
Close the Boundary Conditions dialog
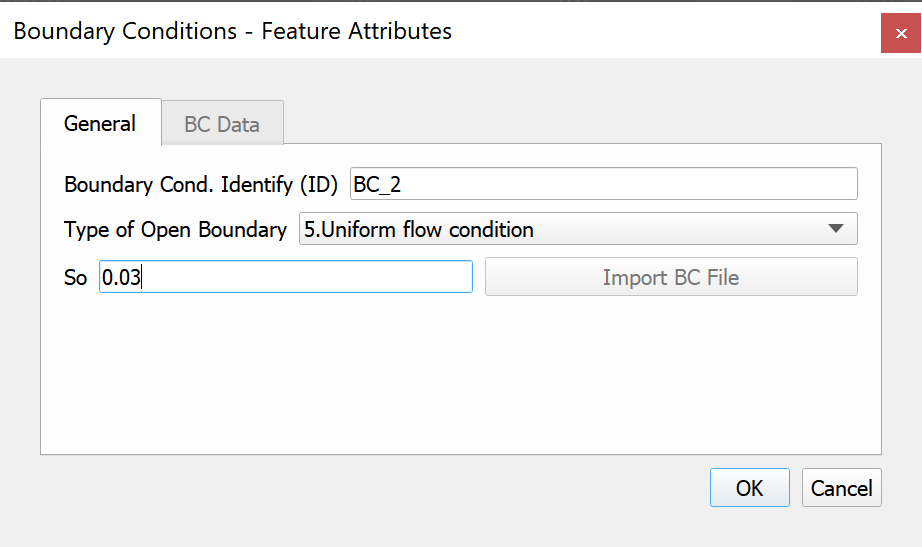[900, 32]
